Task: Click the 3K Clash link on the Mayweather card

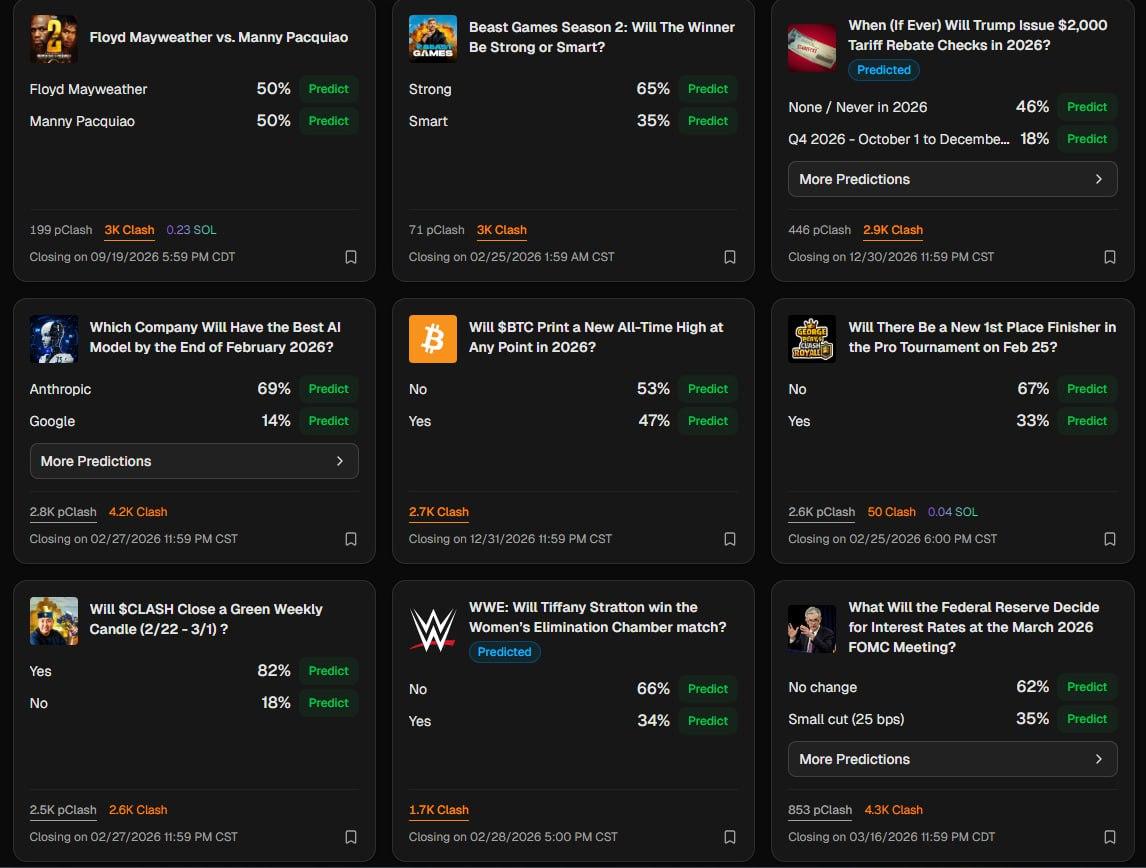Action: pos(129,229)
